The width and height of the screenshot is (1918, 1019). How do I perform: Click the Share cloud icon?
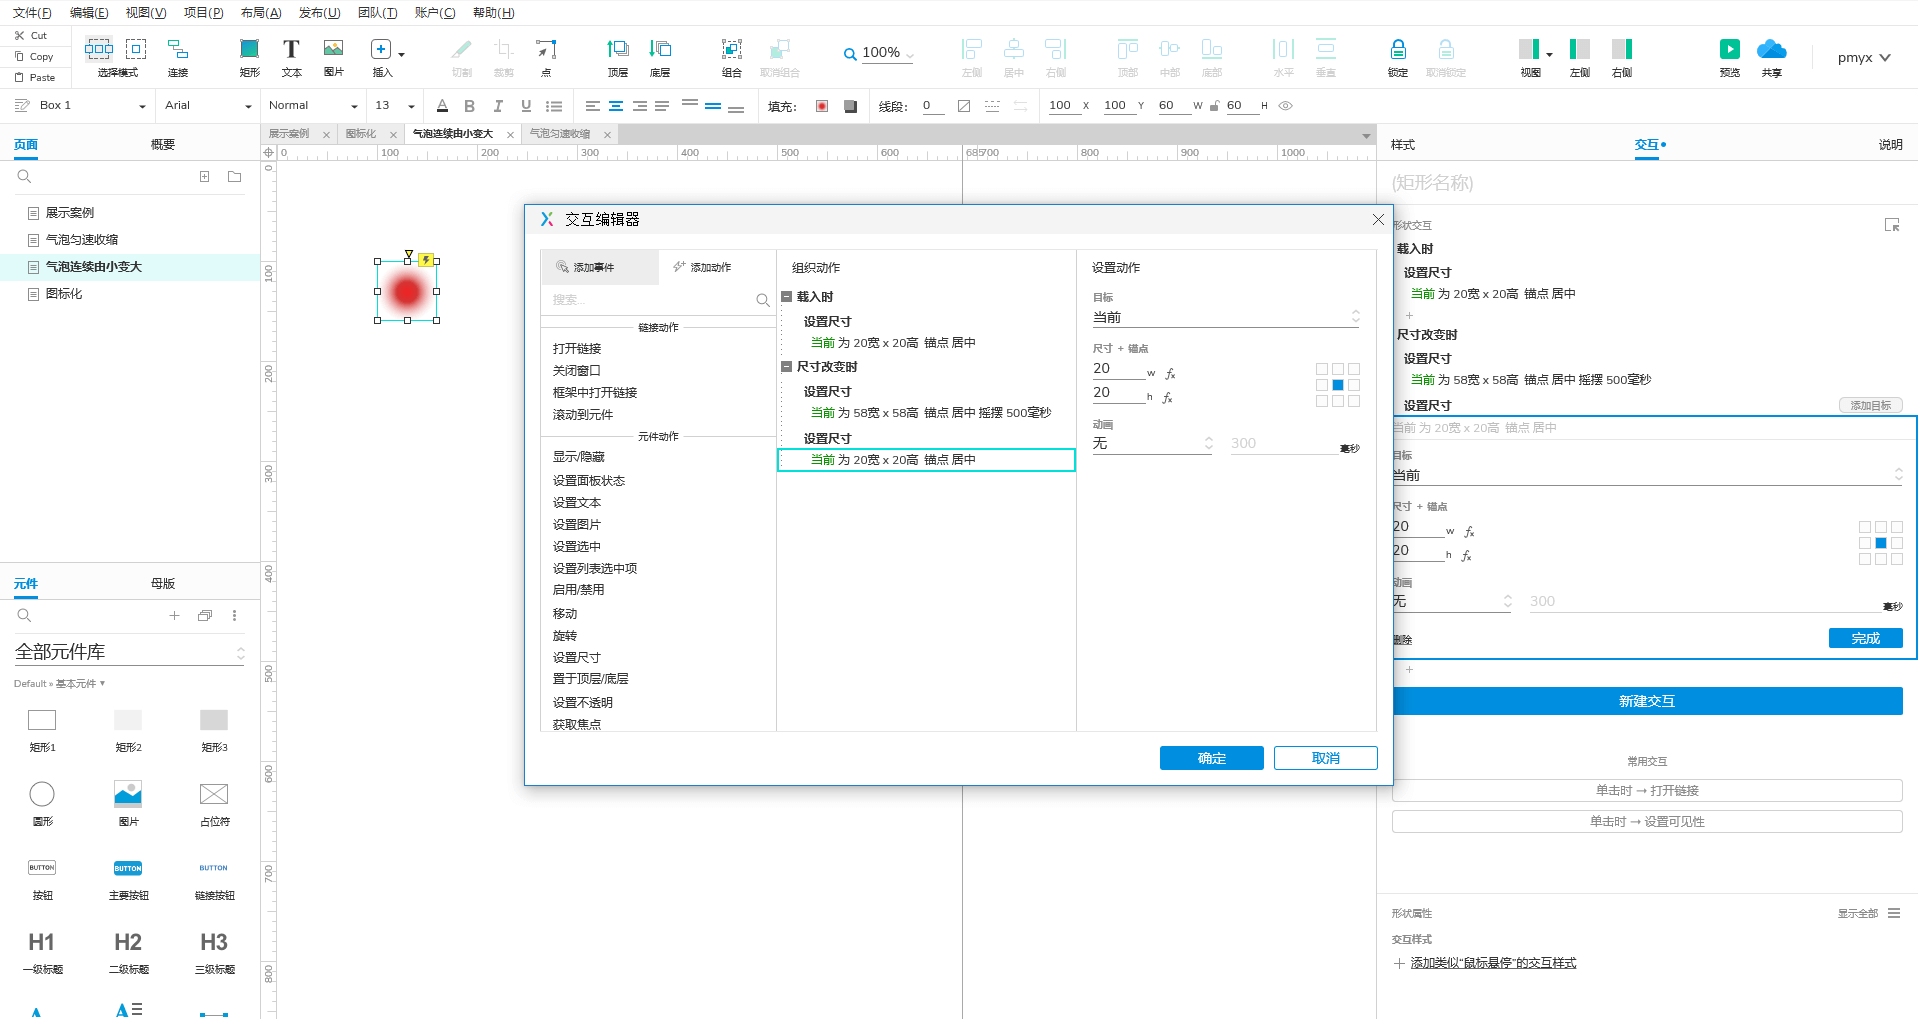(1771, 48)
